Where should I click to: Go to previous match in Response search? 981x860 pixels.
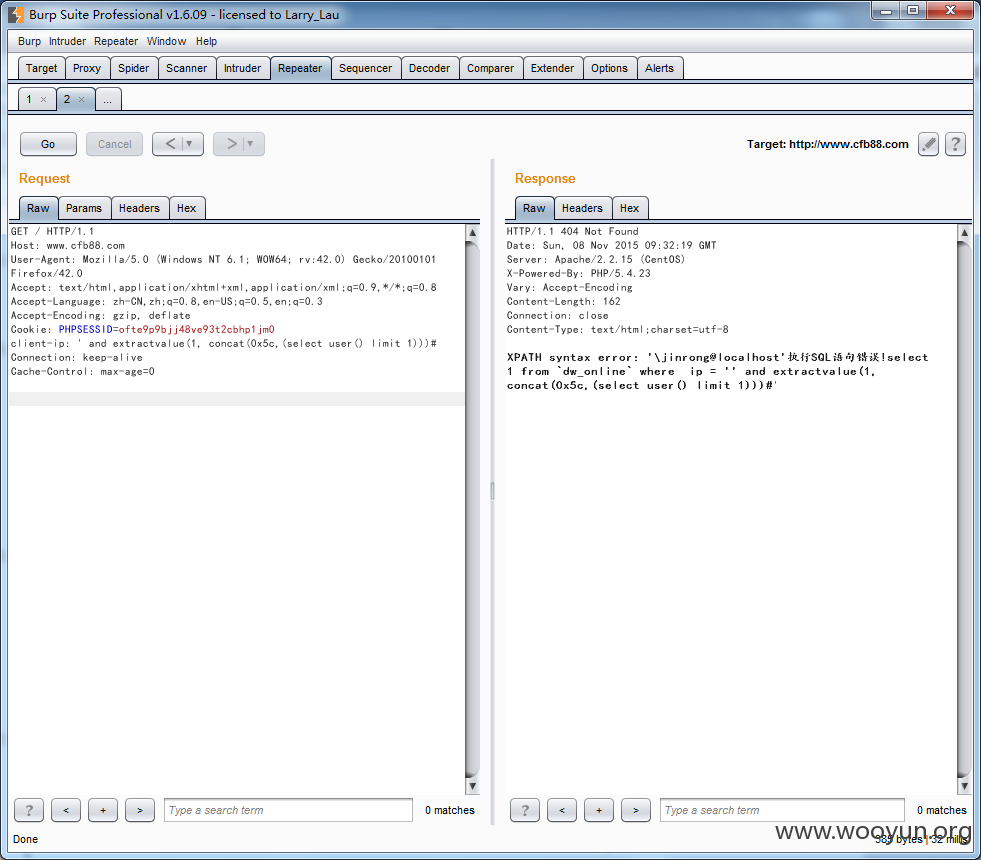[562, 810]
